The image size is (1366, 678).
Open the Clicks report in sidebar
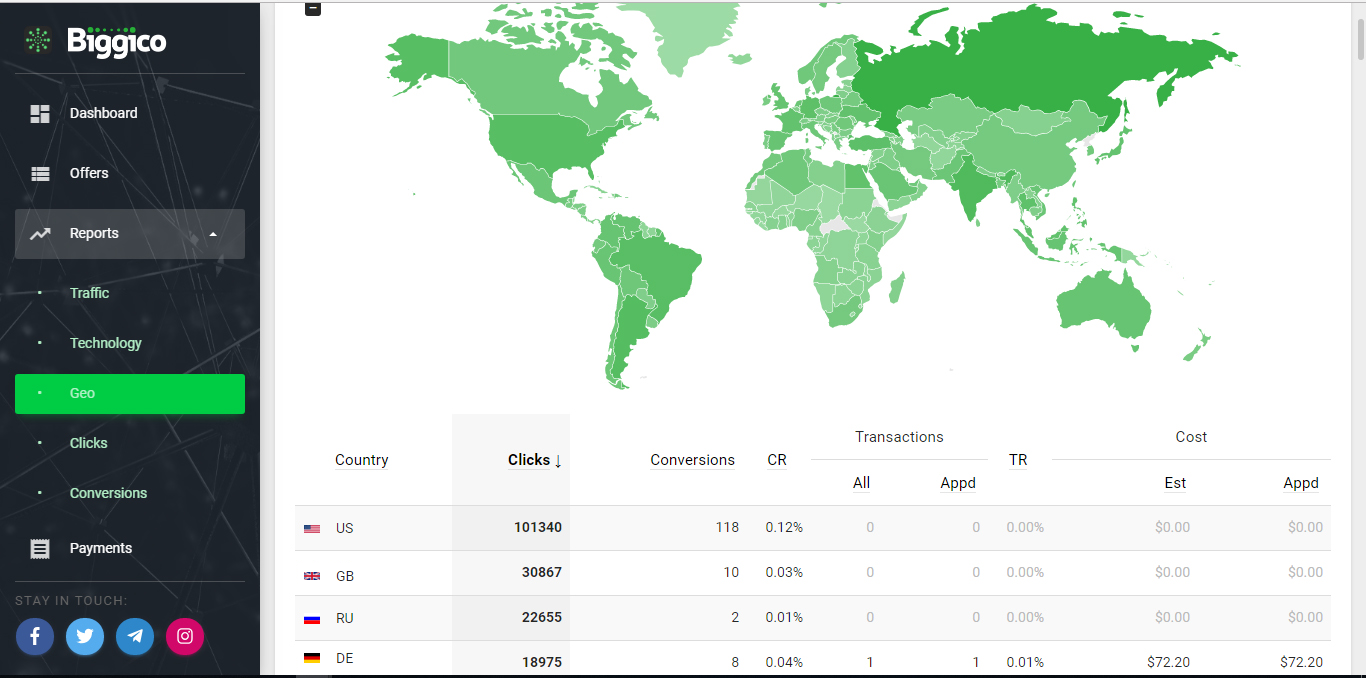click(x=88, y=443)
